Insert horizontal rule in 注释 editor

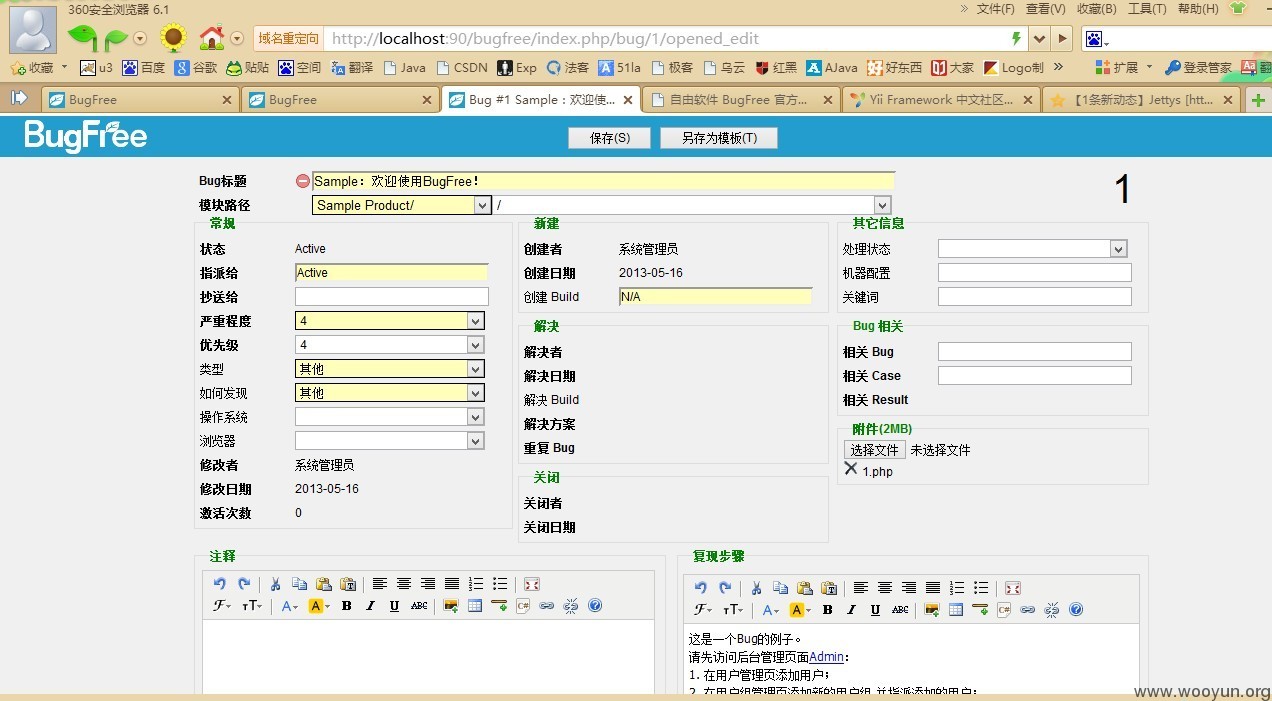tap(499, 606)
